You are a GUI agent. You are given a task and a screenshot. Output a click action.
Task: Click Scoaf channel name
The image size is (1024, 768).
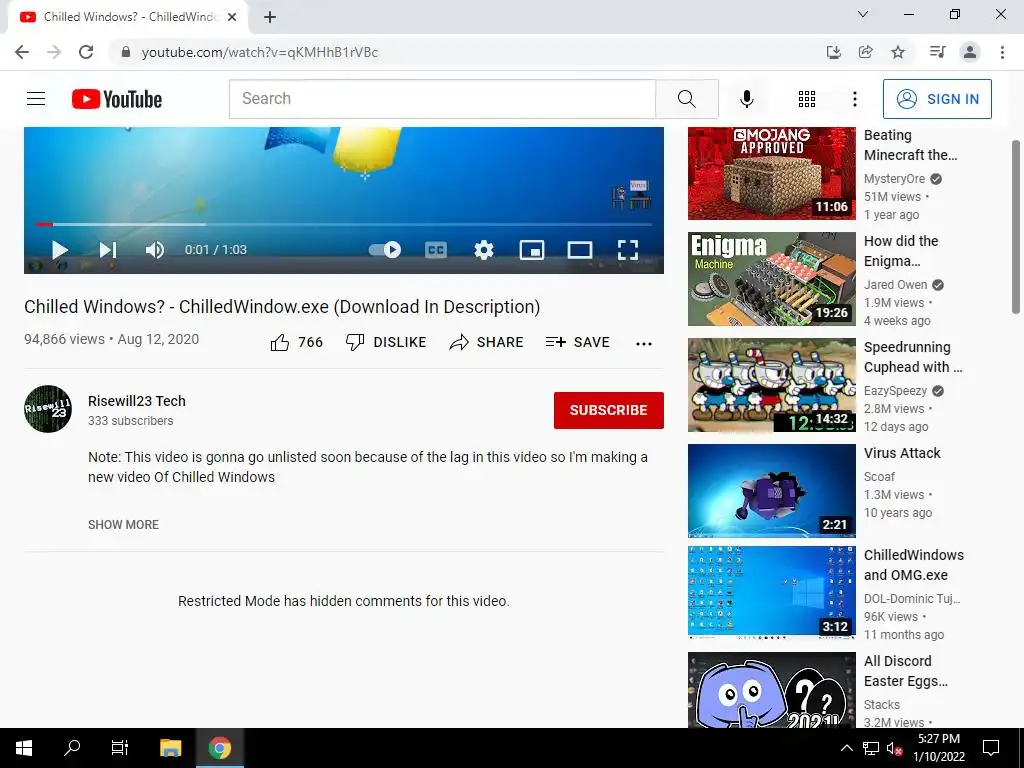pos(879,477)
